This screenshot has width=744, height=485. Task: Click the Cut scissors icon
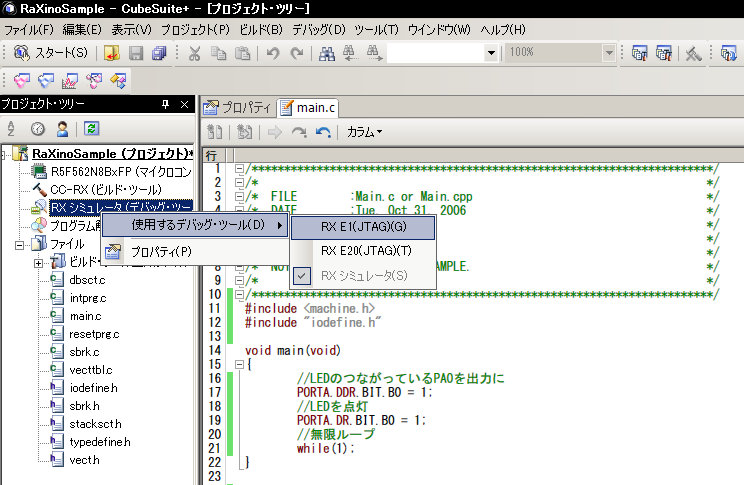[x=195, y=53]
